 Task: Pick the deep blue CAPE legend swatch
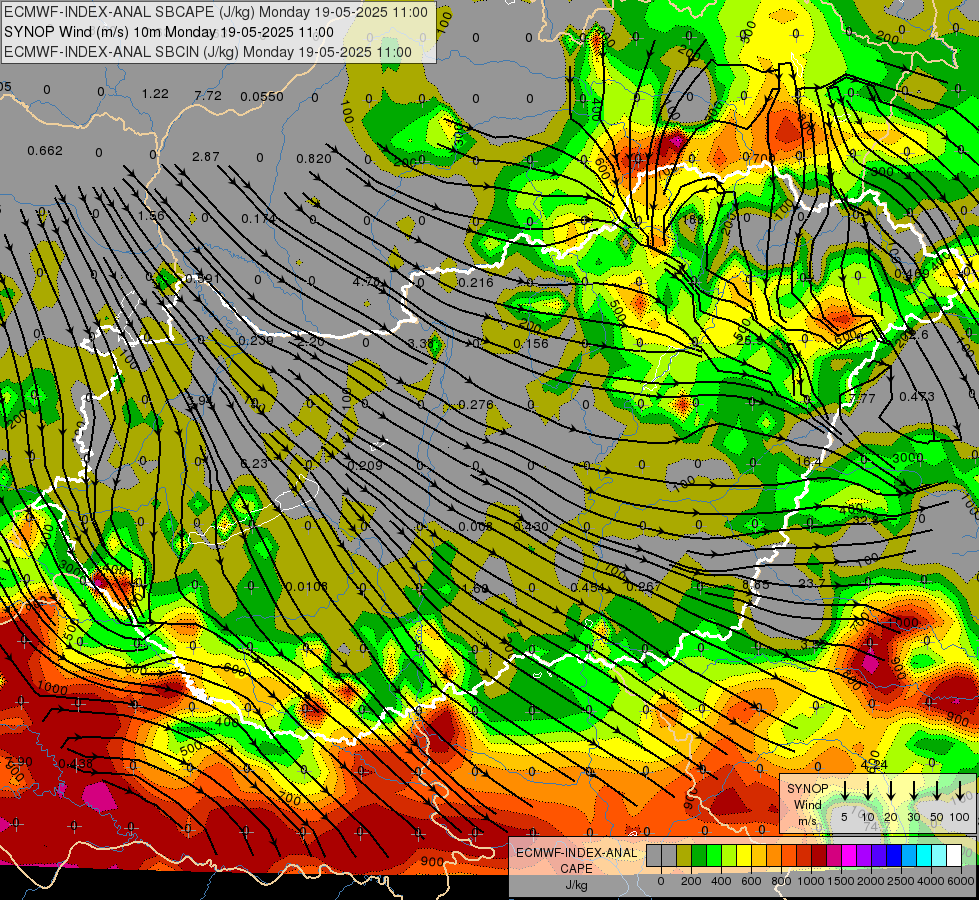[x=894, y=855]
